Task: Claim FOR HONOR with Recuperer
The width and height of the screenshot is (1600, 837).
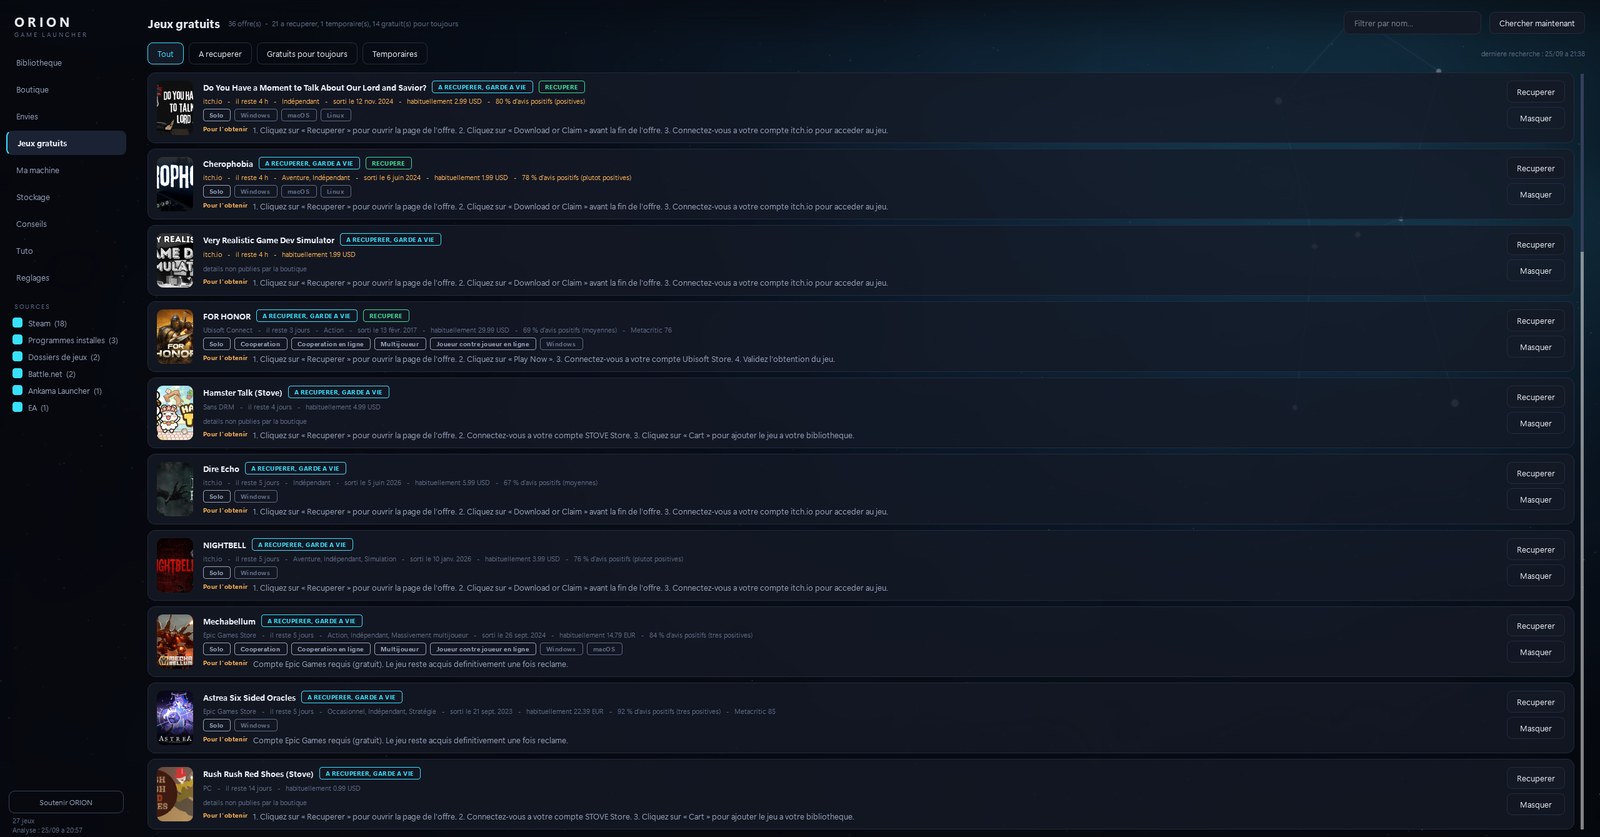Action: 1535,321
